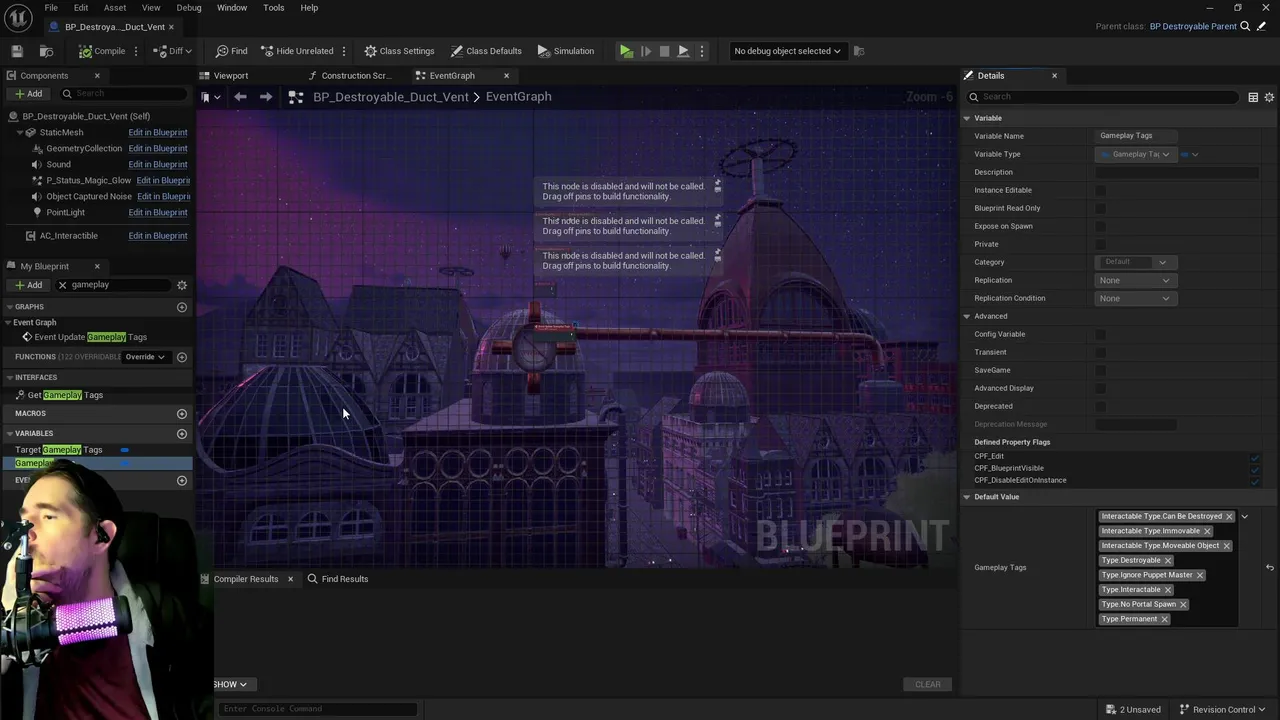This screenshot has width=1280, height=720.
Task: Toggle SaveGame checkbox
Action: tap(1101, 370)
